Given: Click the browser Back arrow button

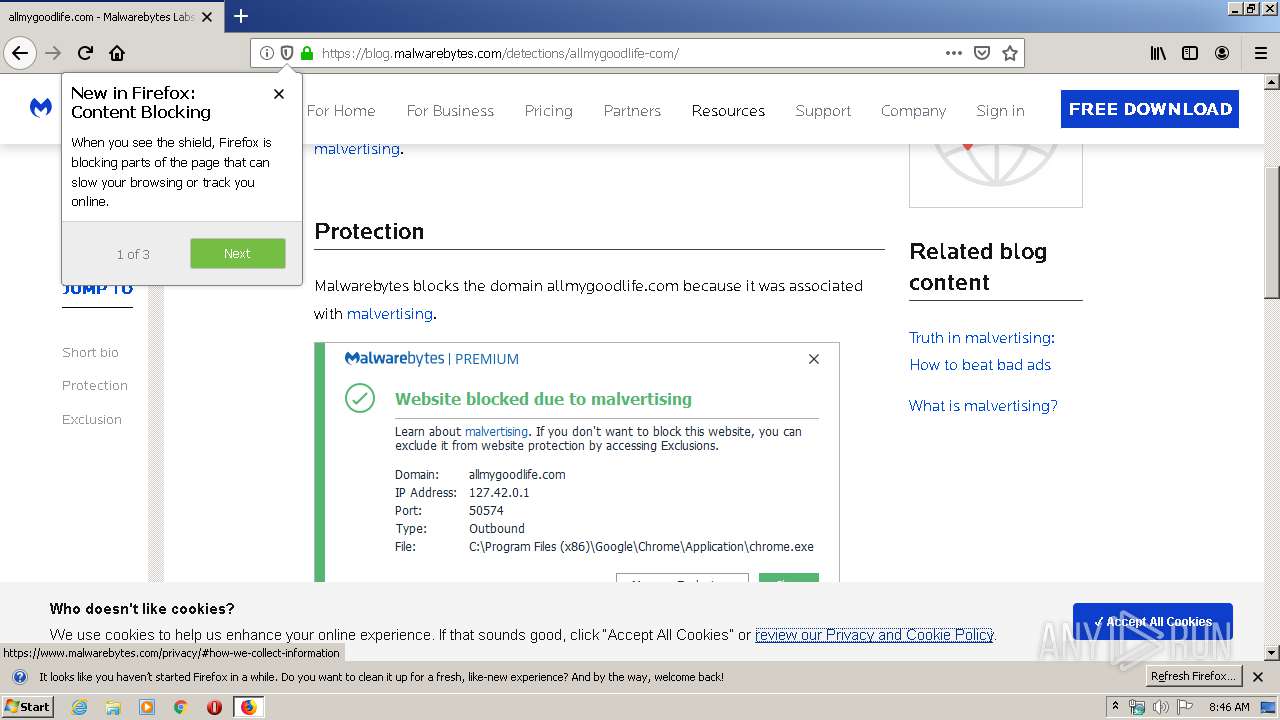Looking at the screenshot, I should tap(20, 53).
